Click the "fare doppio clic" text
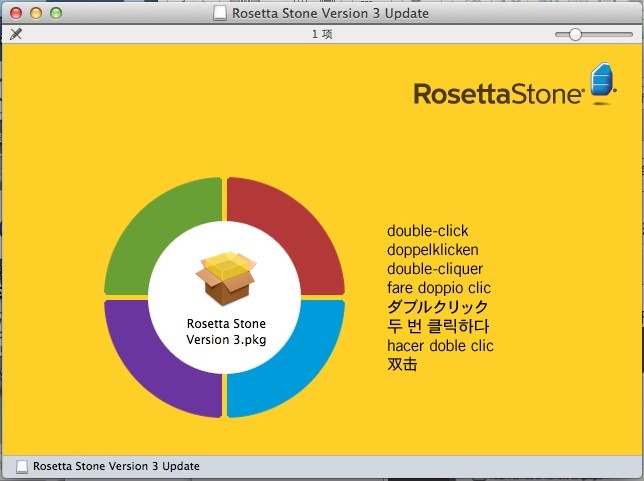 [439, 288]
